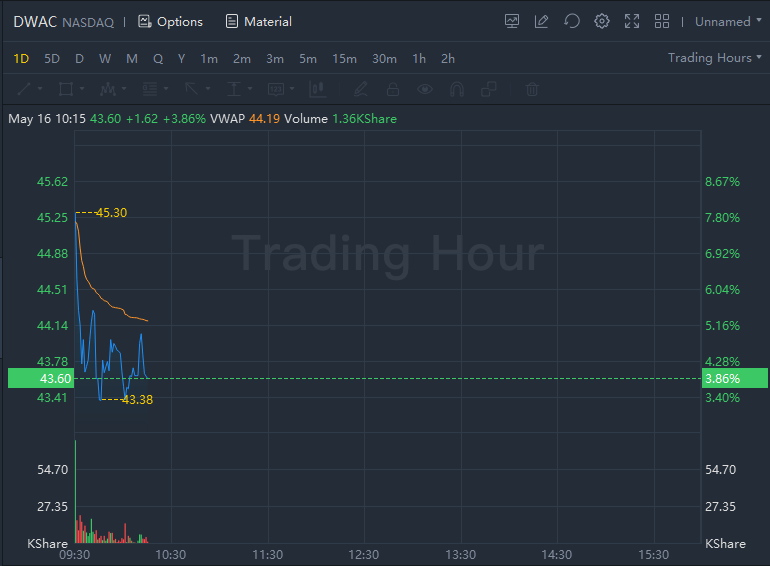The height and width of the screenshot is (566, 770).
Task: Enter fullscreen with the expand arrows icon
Action: coord(632,21)
